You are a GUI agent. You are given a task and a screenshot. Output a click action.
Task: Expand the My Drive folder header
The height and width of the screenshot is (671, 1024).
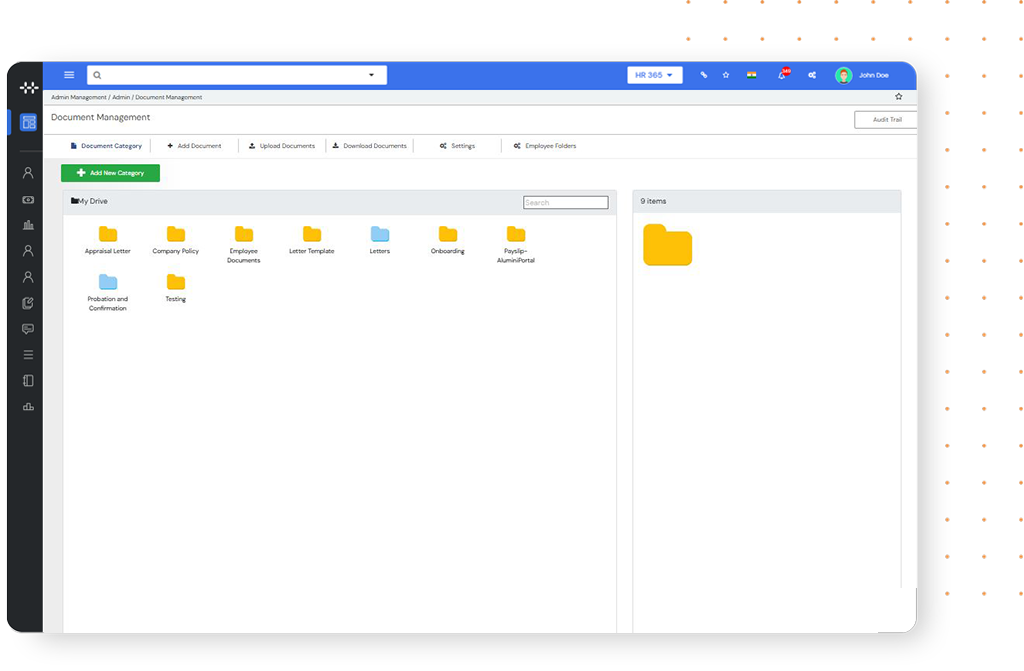pyautogui.click(x=88, y=201)
